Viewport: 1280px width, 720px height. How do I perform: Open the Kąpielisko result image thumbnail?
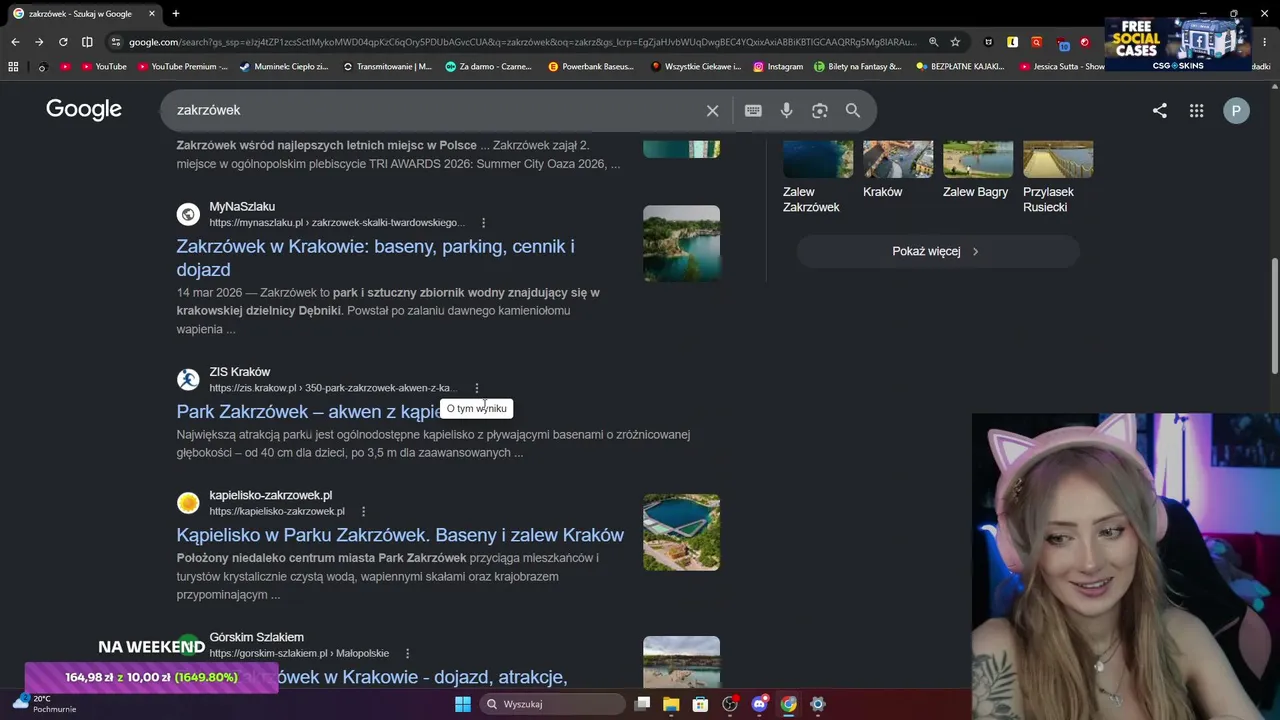tap(681, 532)
